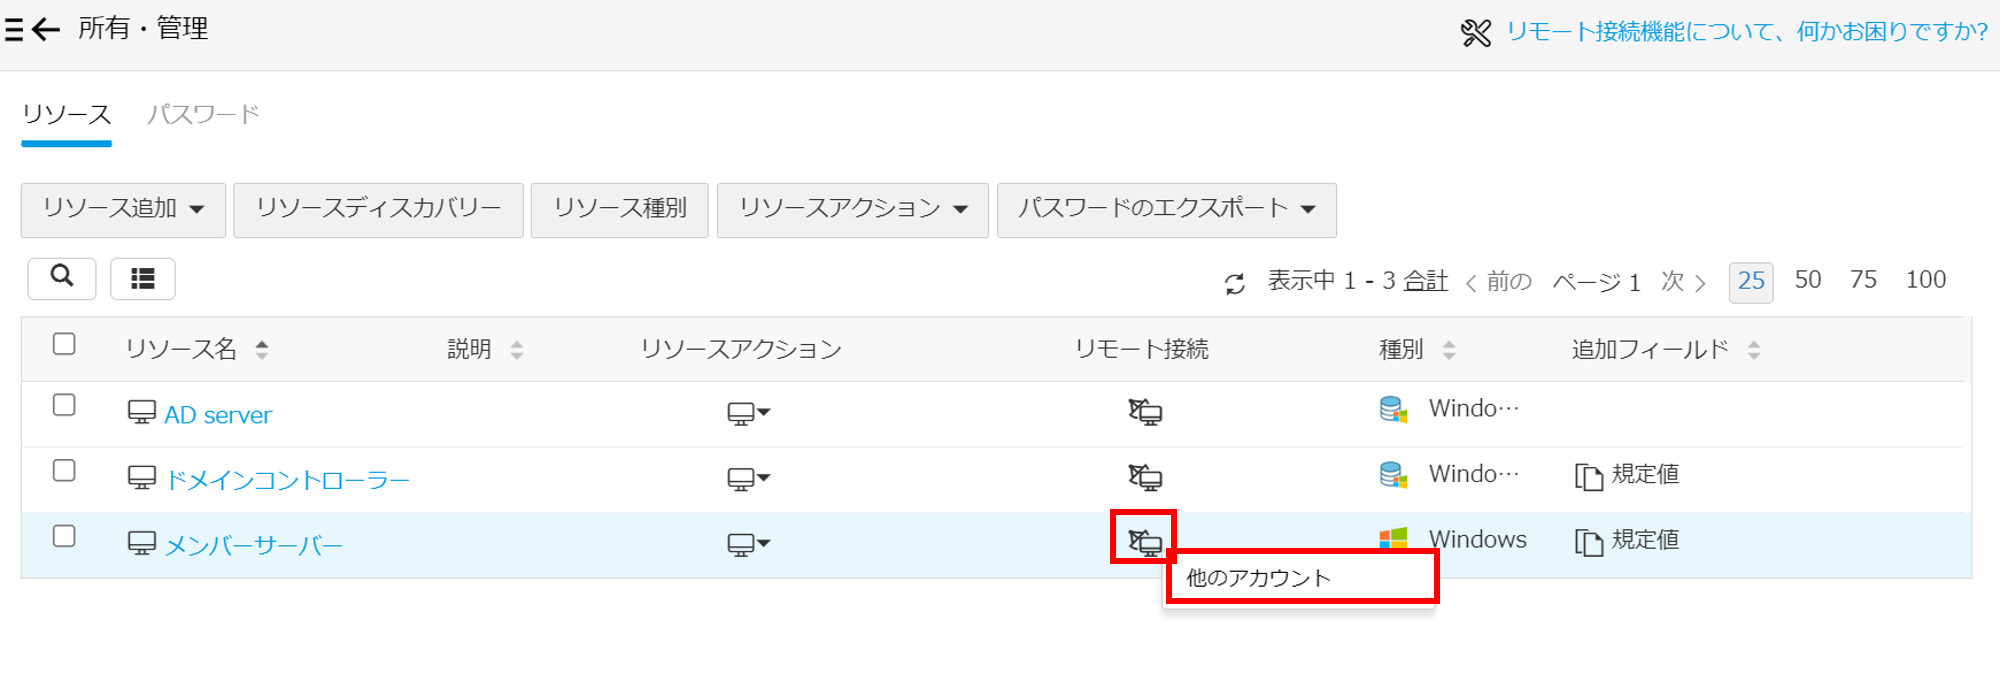The width and height of the screenshot is (2000, 673).
Task: Click remote connection icon for メンバーサーバー
Action: tap(1145, 542)
